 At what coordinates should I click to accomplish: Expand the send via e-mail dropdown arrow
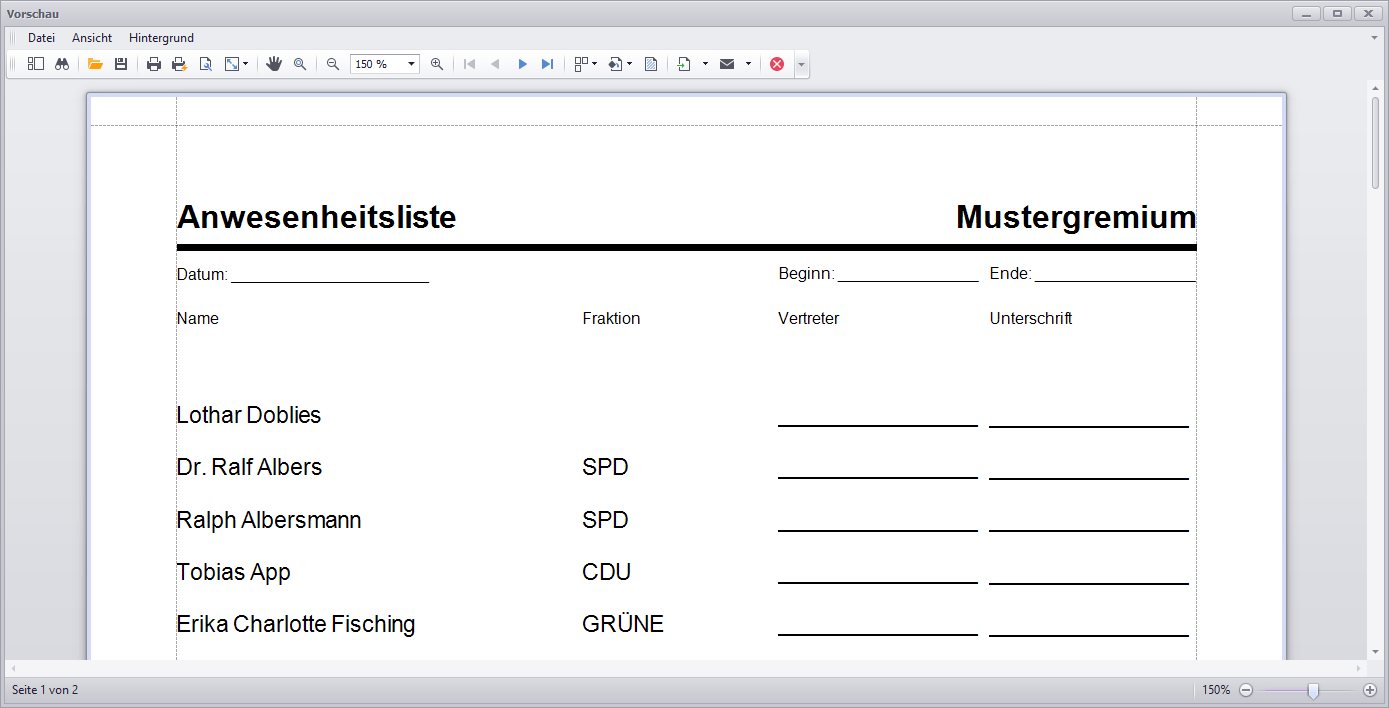[x=748, y=64]
